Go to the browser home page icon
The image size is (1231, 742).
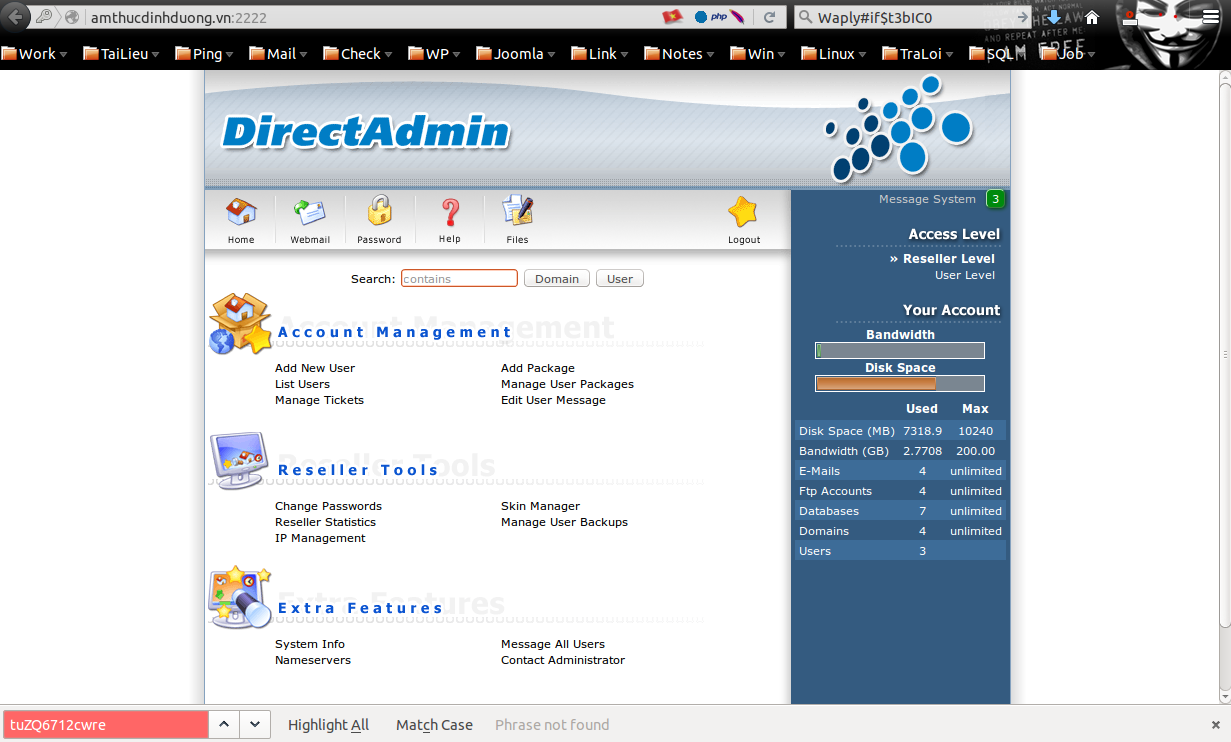1092,17
